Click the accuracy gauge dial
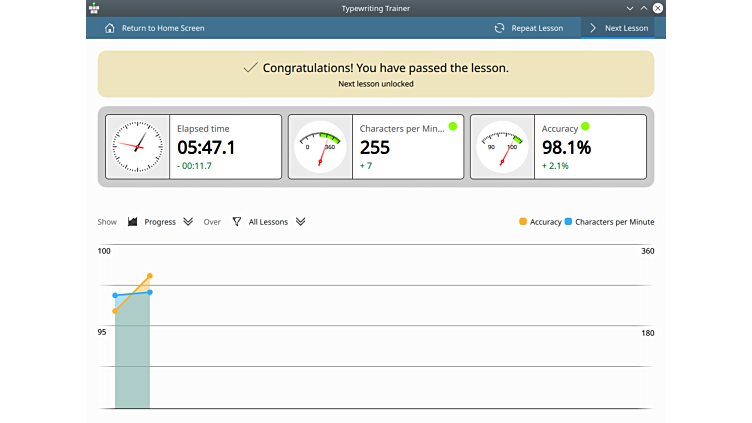This screenshot has width=752, height=423. (502, 147)
